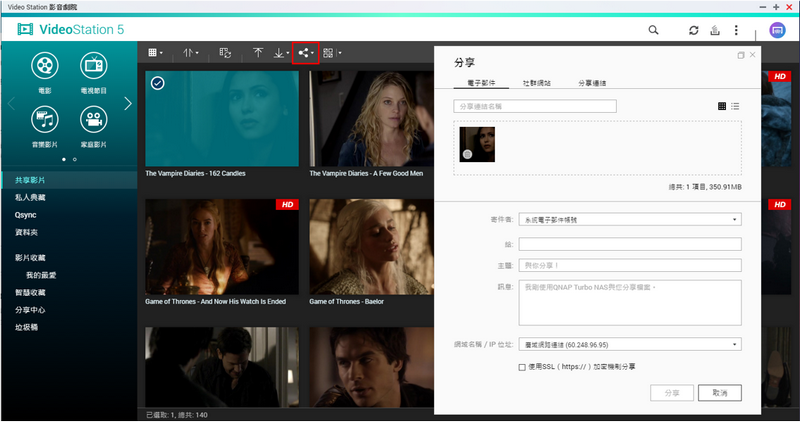Show next category page with right arrow

coord(128,104)
